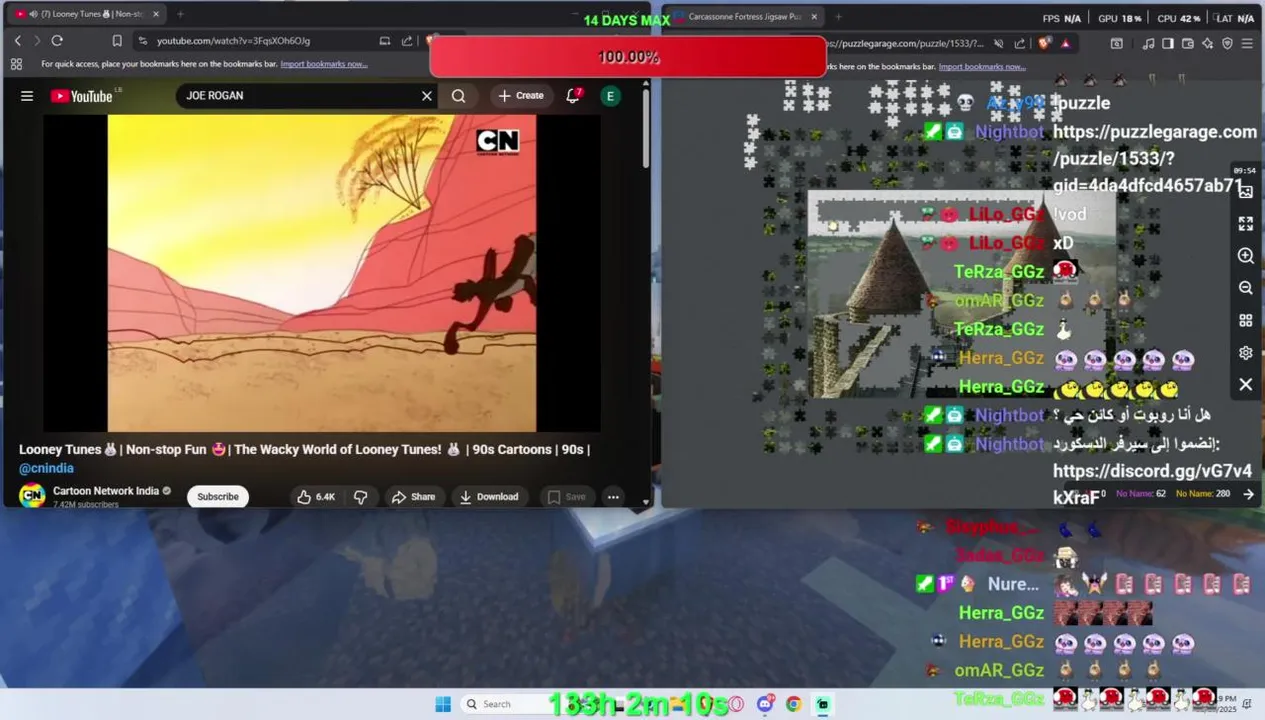This screenshot has width=1265, height=720.
Task: Click the Looney Tunes video player
Action: (322, 273)
